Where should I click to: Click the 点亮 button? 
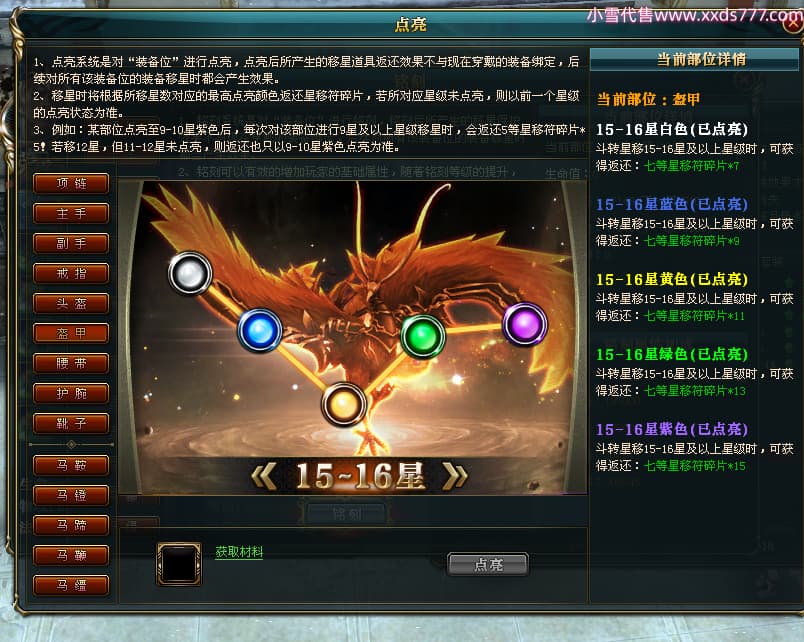click(x=488, y=565)
